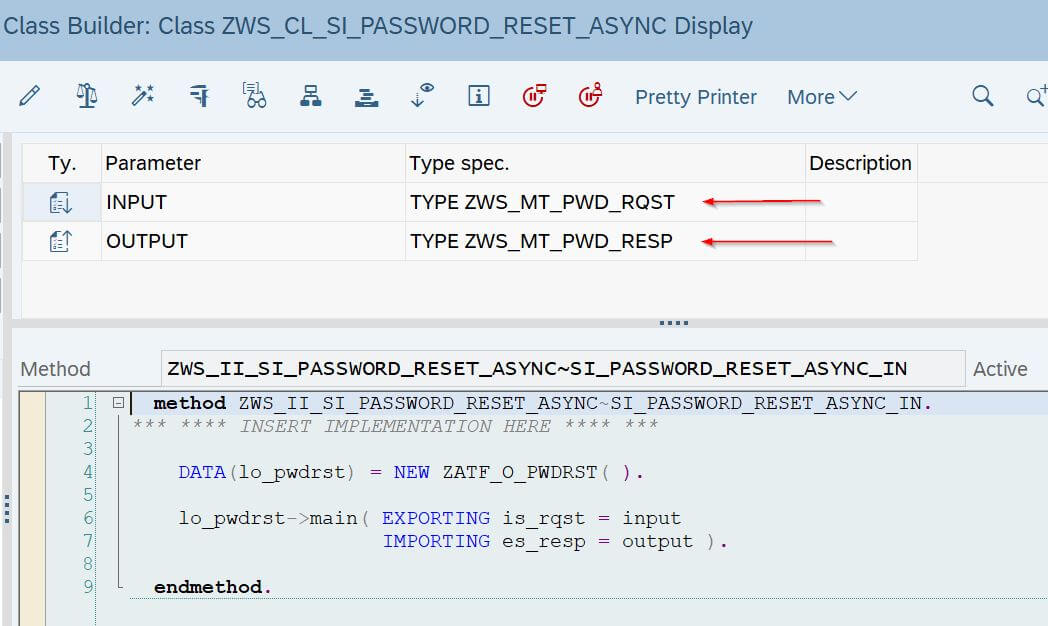The image size is (1048, 626).
Task: Switch to edit mode with the pencil icon
Action: pyautogui.click(x=29, y=96)
